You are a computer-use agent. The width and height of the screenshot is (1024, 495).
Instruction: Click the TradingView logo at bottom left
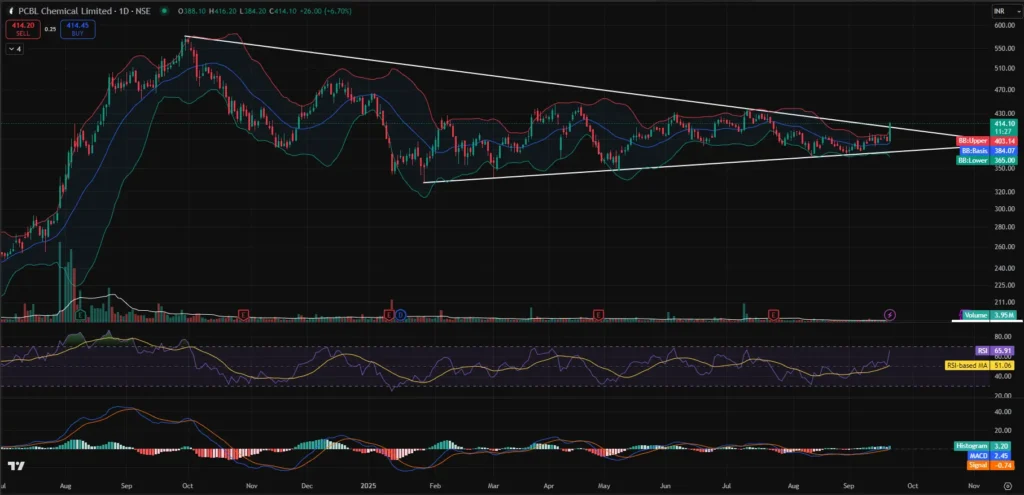coord(16,467)
